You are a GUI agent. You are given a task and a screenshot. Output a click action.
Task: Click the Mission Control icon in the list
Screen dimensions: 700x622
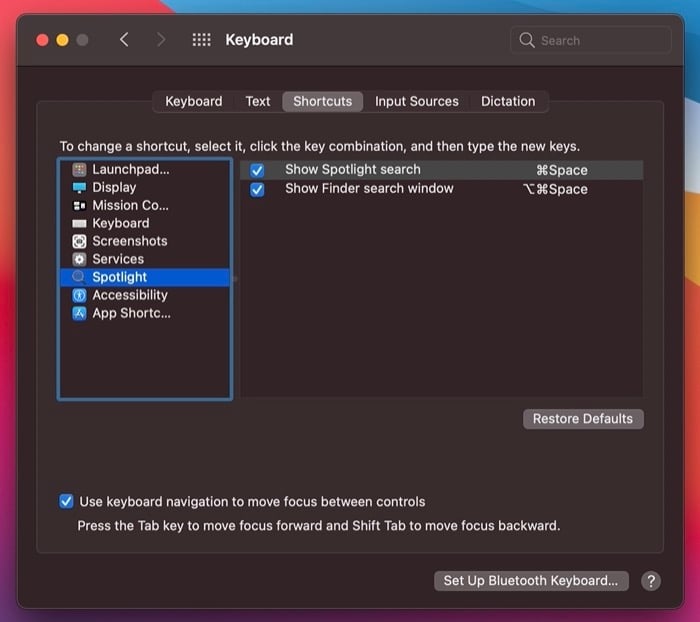pos(79,205)
